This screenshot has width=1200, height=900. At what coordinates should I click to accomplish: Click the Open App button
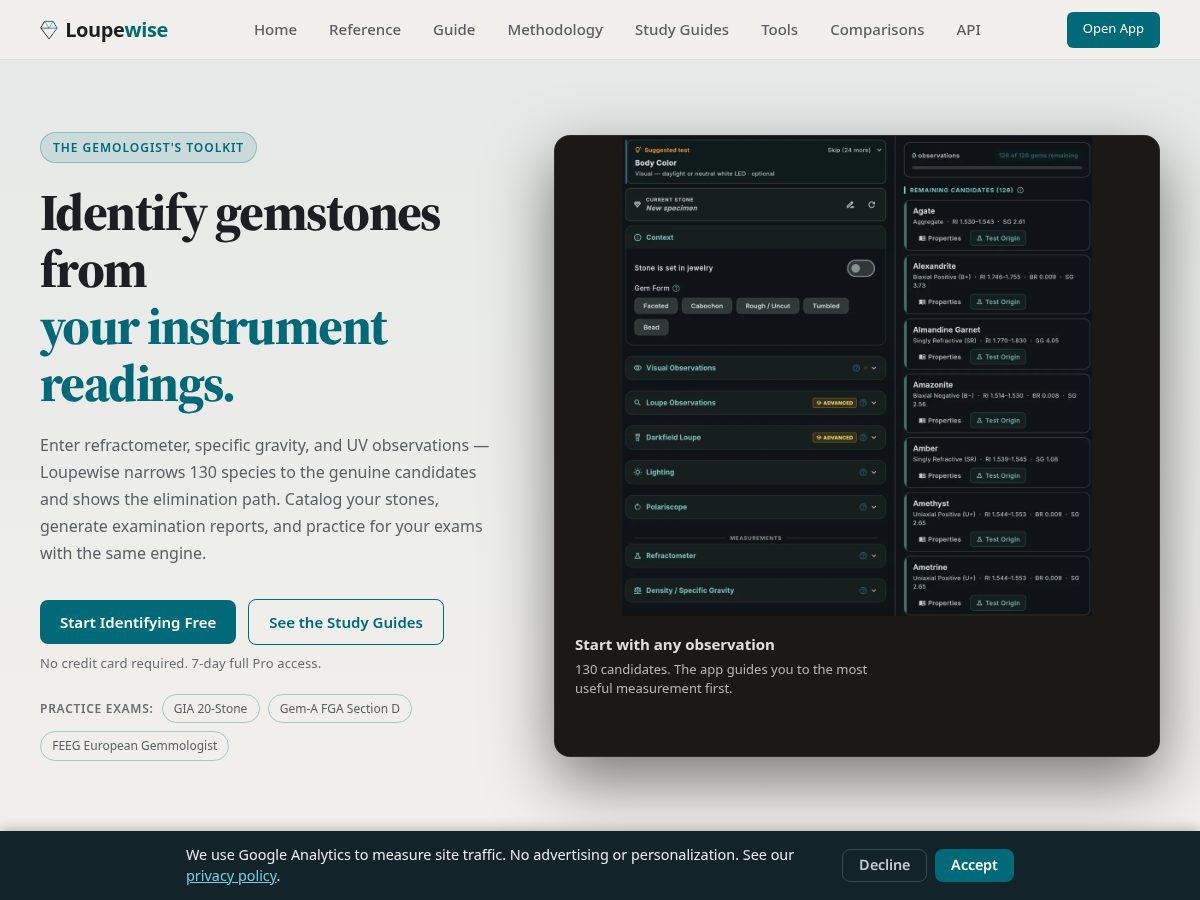pyautogui.click(x=1113, y=29)
